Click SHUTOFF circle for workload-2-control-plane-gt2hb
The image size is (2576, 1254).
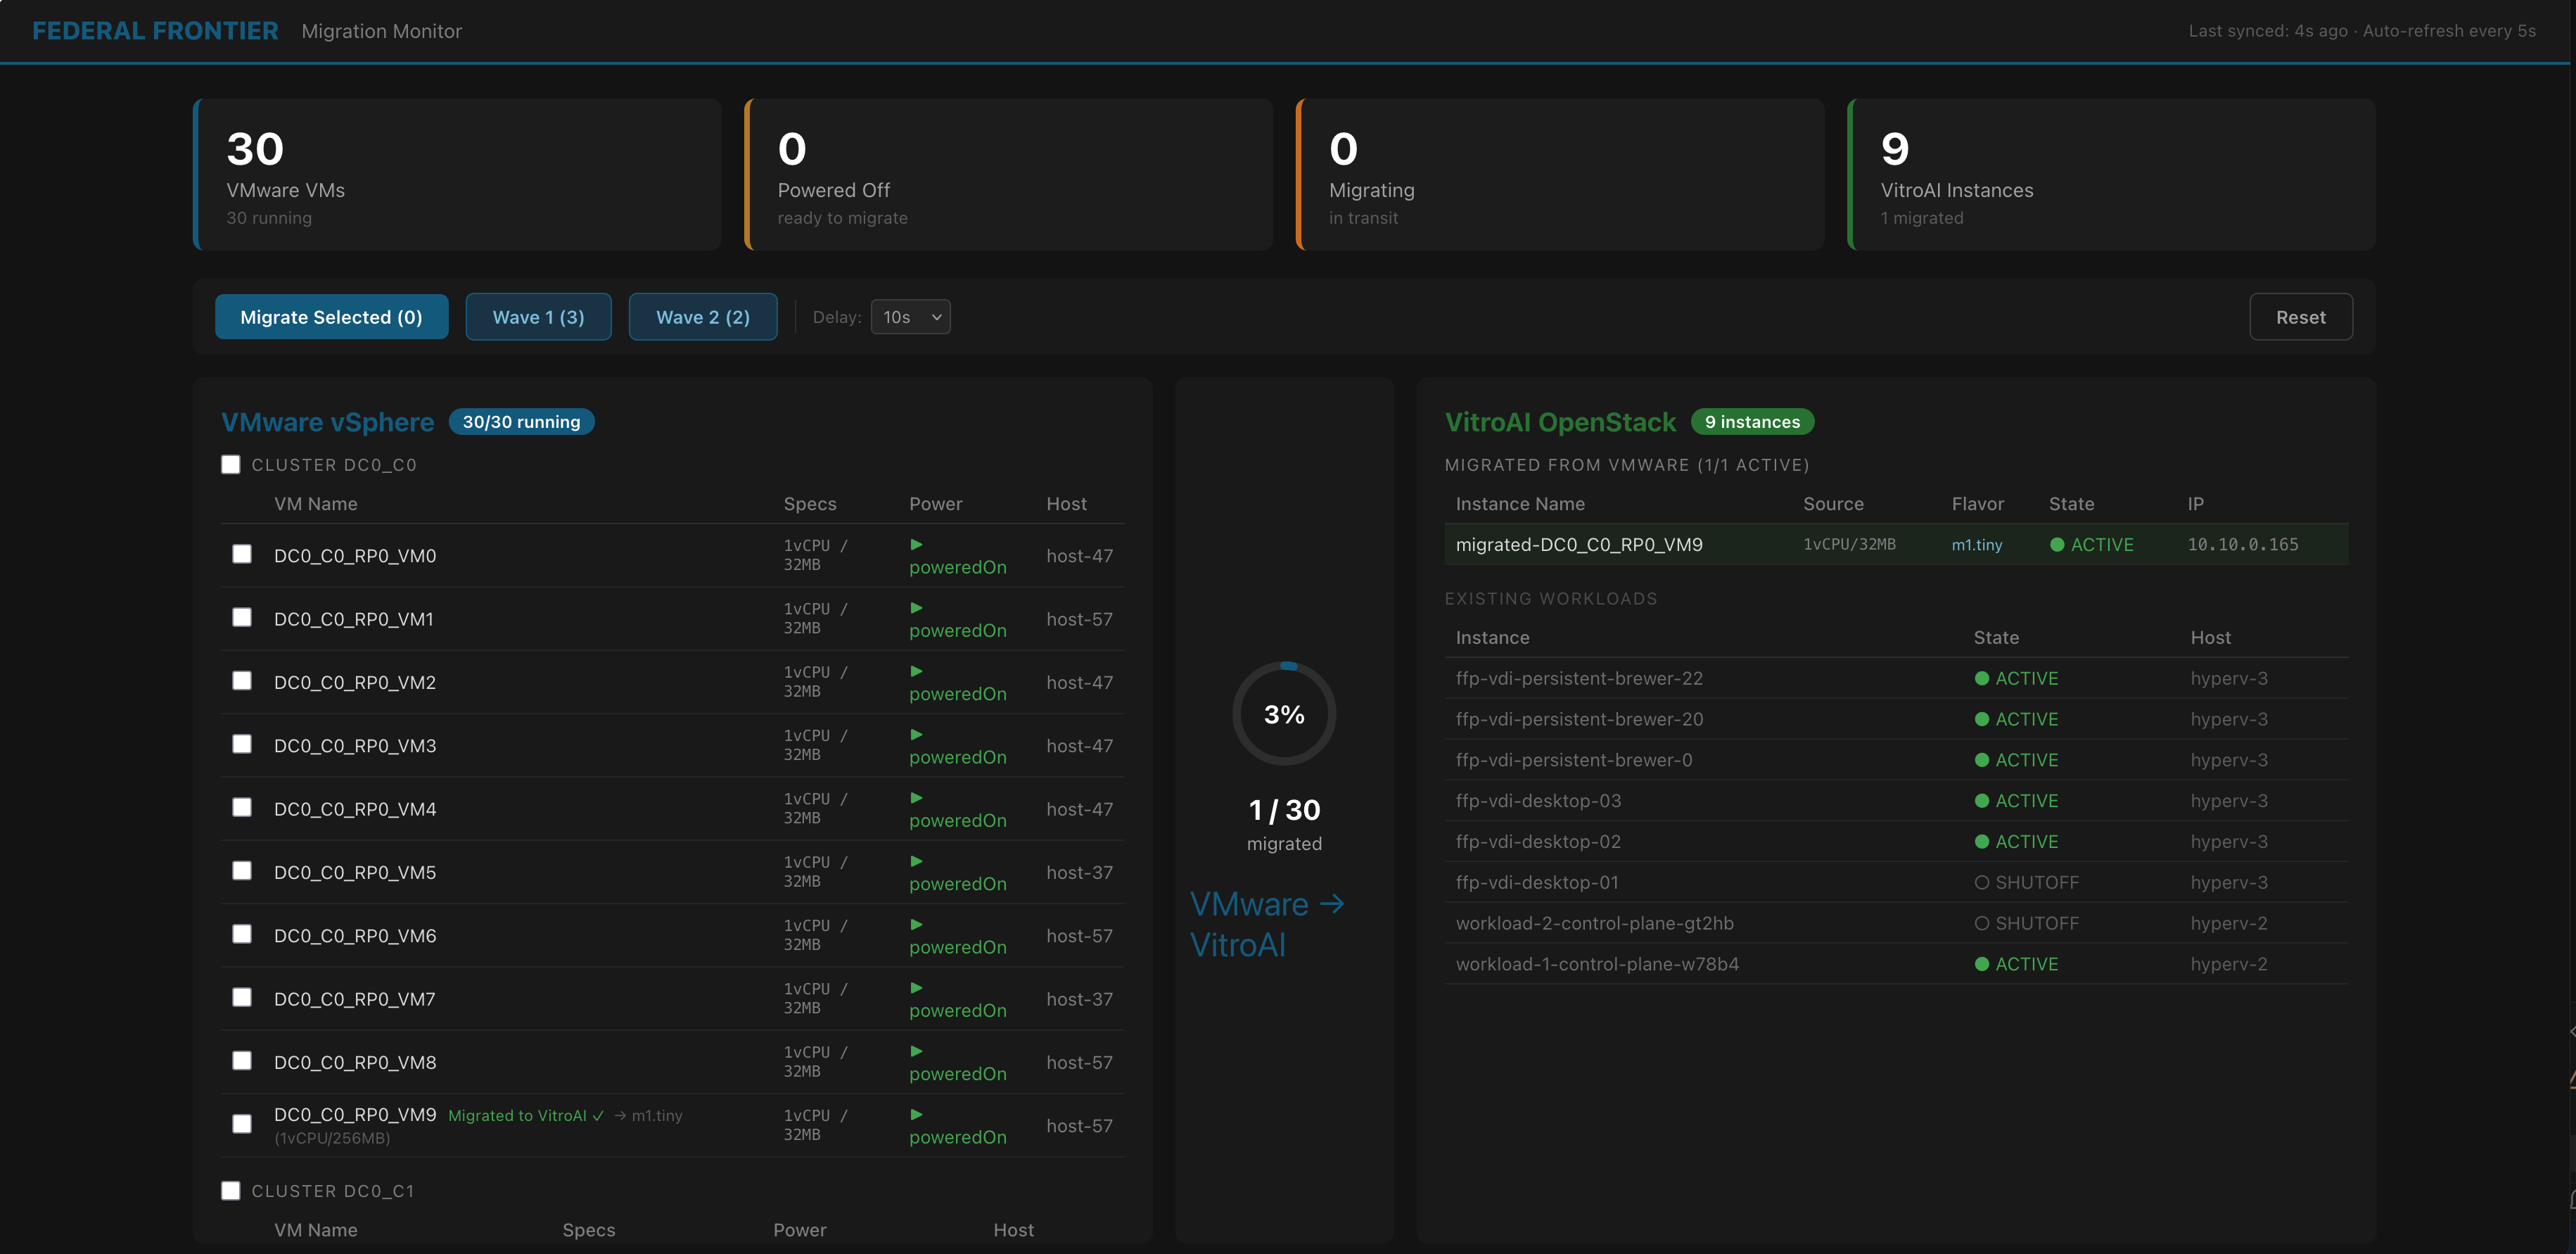(1982, 924)
